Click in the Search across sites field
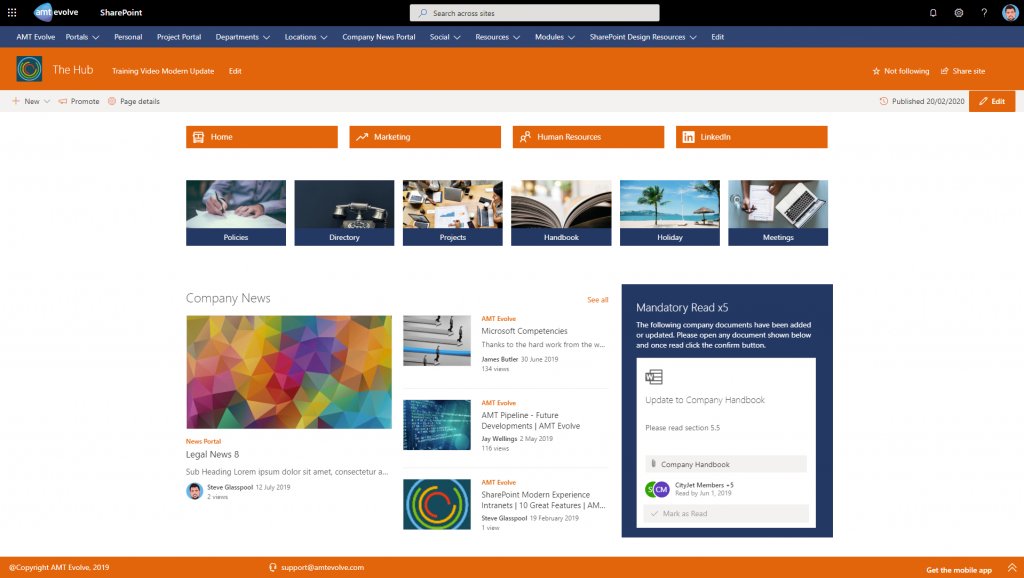Viewport: 1024px width, 578px height. click(534, 13)
